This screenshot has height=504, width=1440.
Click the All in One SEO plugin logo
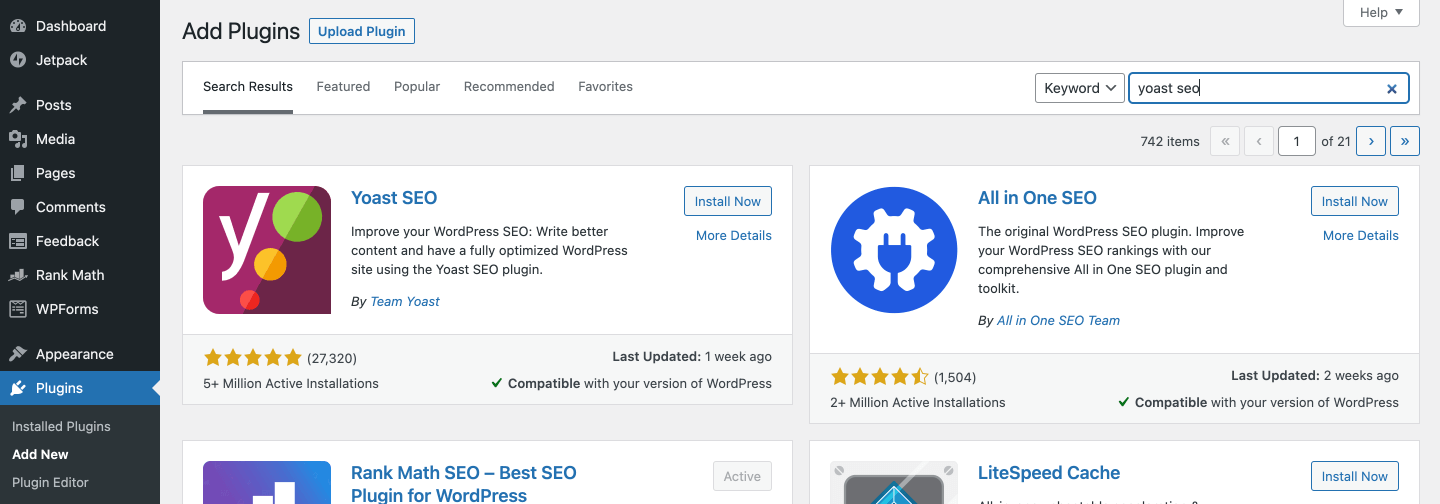895,250
